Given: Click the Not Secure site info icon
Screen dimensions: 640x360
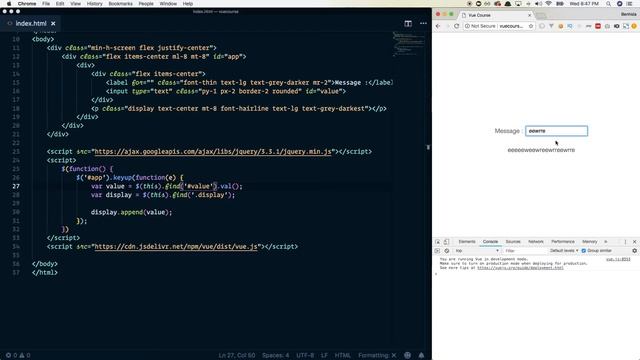Looking at the screenshot, I should pyautogui.click(x=467, y=26).
